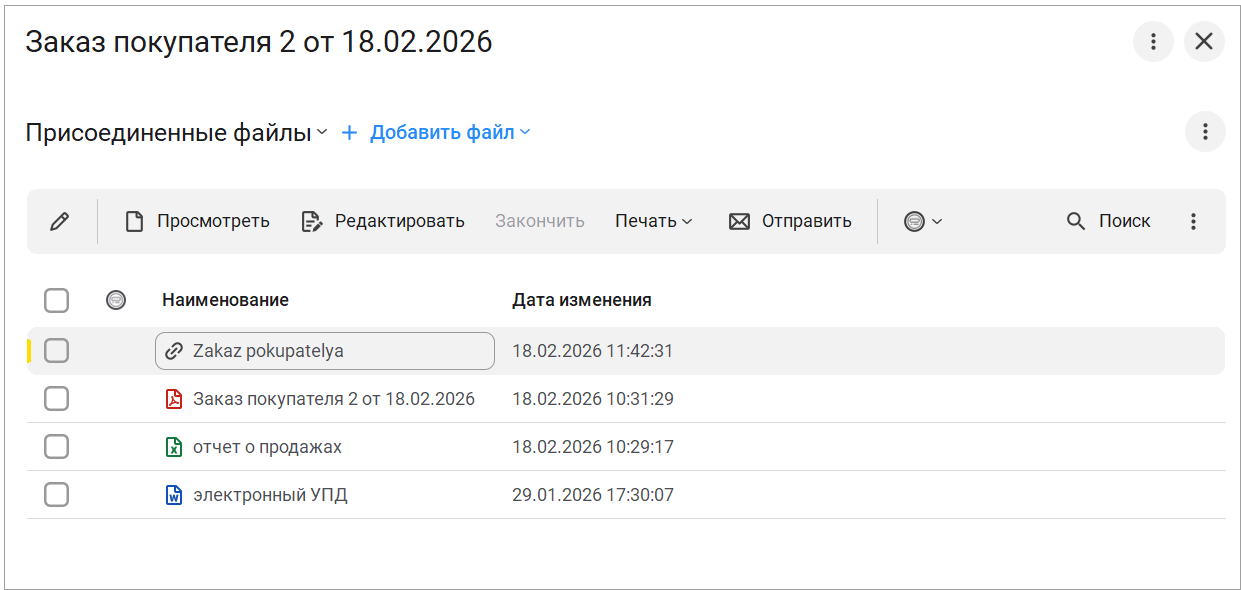
Task: Click the Excel icon of отчет о продажах
Action: coord(174,447)
